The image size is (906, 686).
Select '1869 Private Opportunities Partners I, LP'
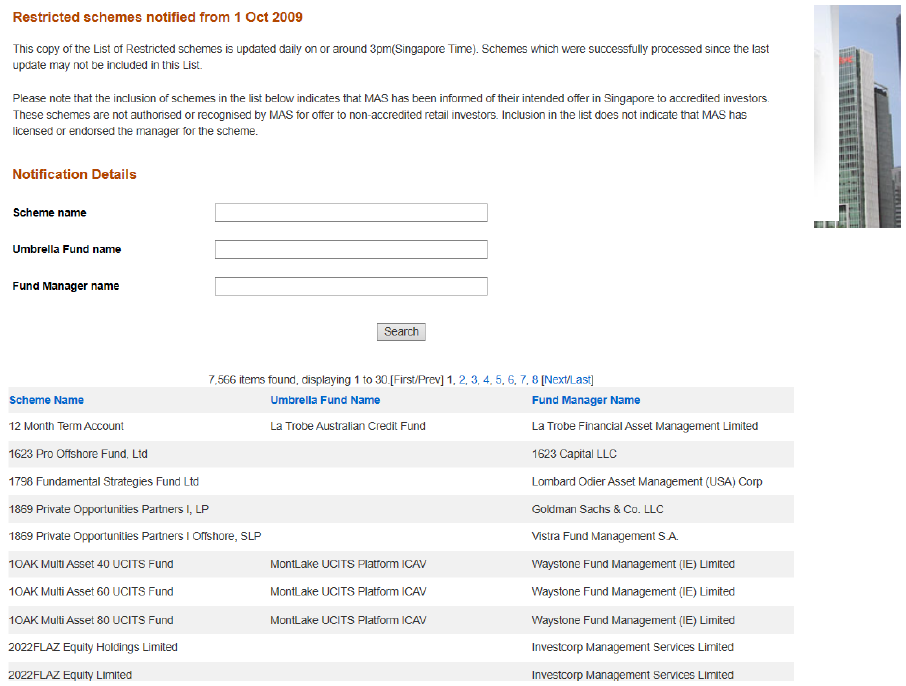pos(109,509)
